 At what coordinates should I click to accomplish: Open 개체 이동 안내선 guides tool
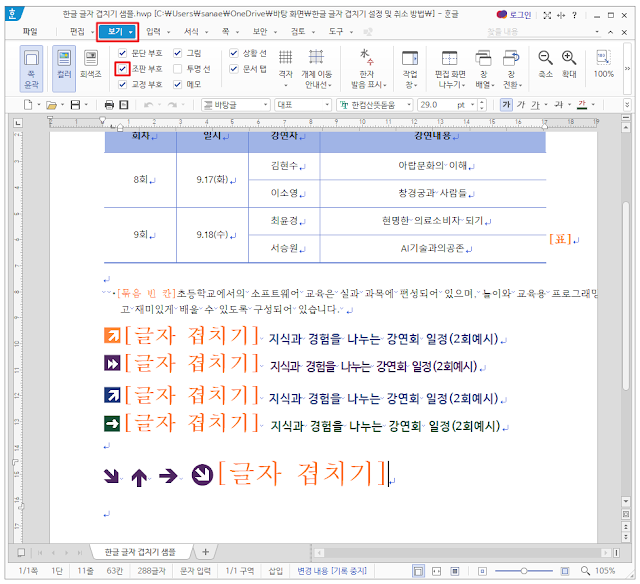click(x=316, y=68)
